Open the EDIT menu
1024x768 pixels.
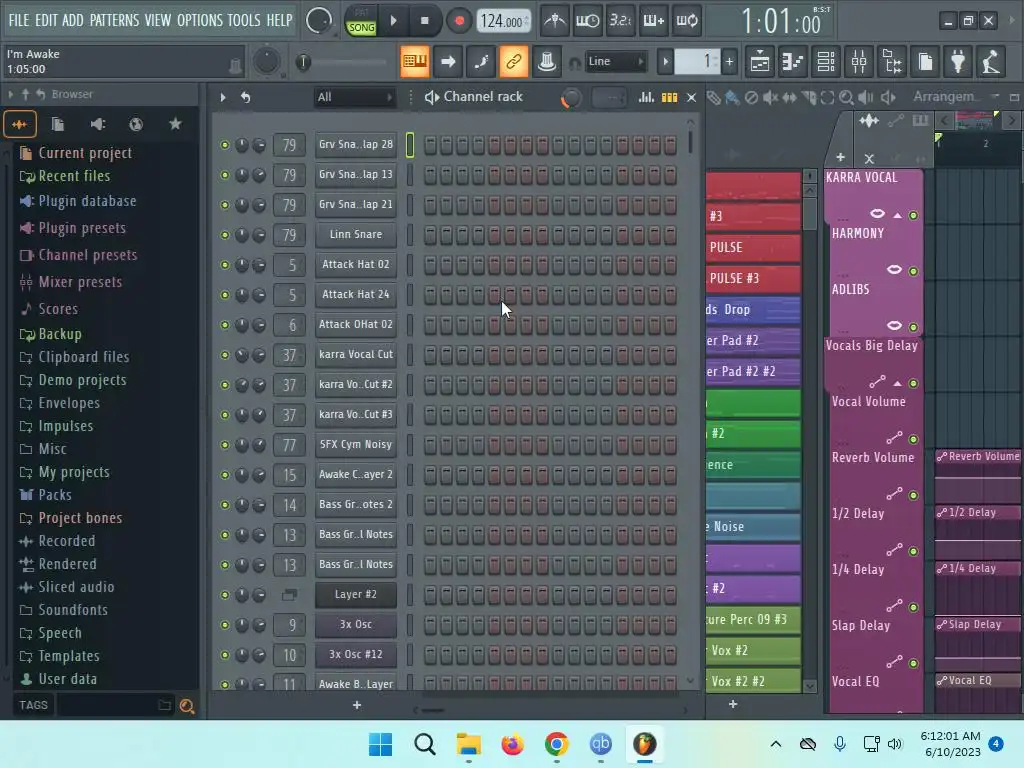click(x=46, y=20)
